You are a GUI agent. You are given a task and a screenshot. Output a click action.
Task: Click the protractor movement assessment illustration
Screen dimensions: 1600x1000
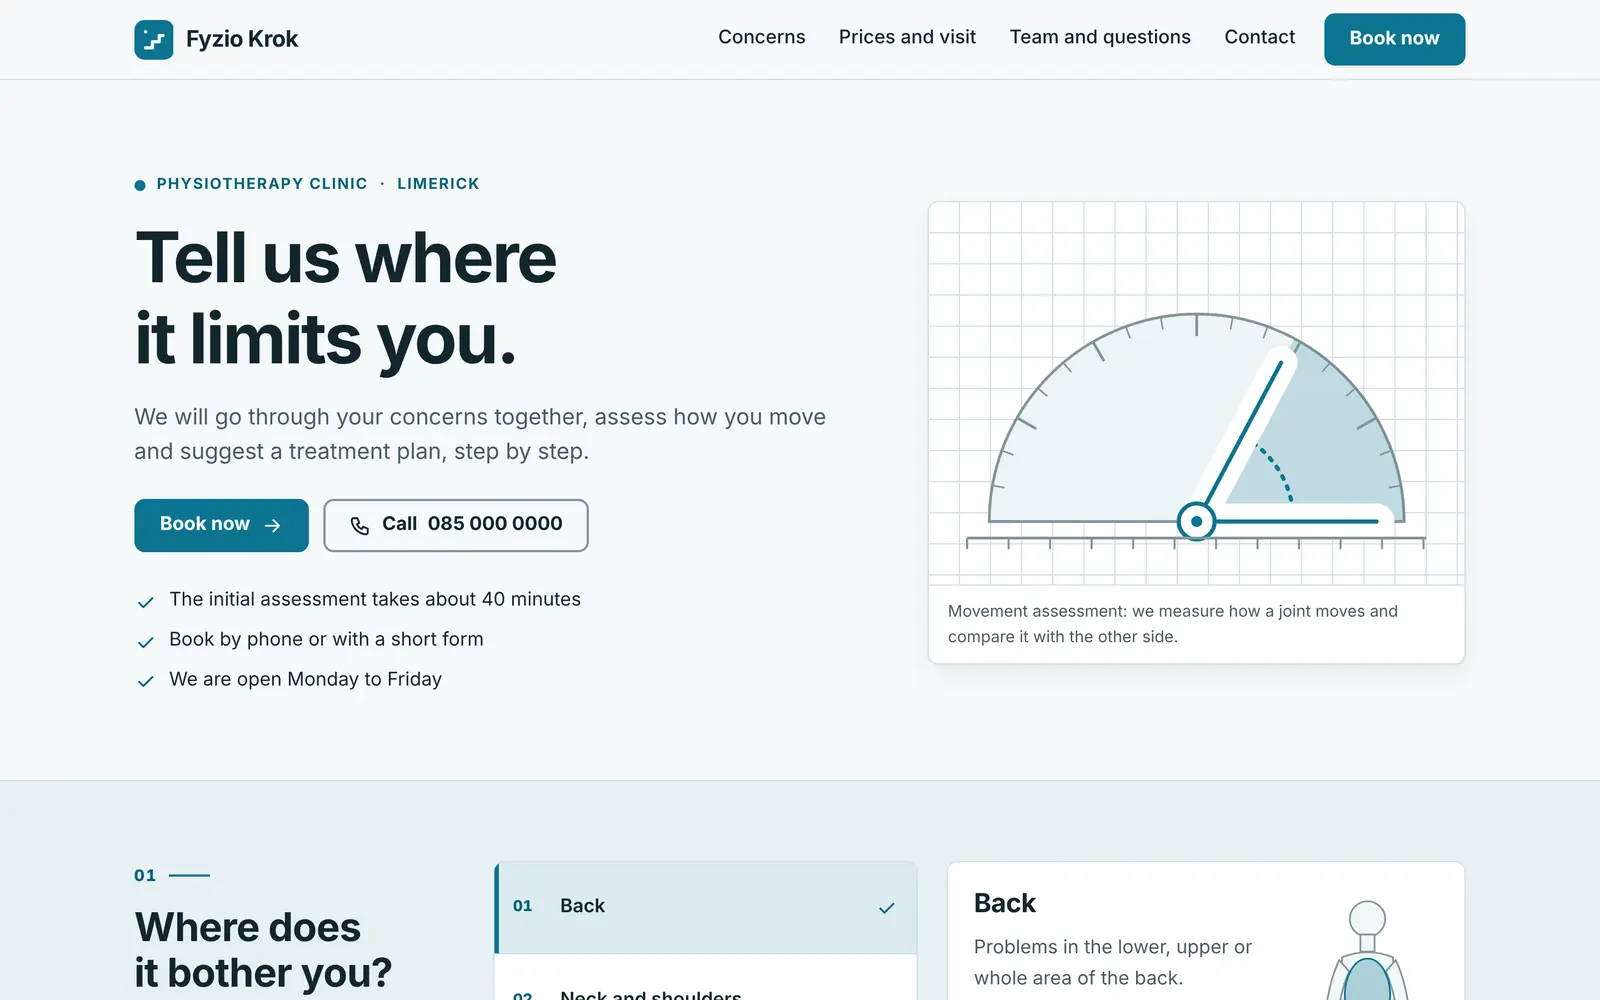click(1196, 393)
